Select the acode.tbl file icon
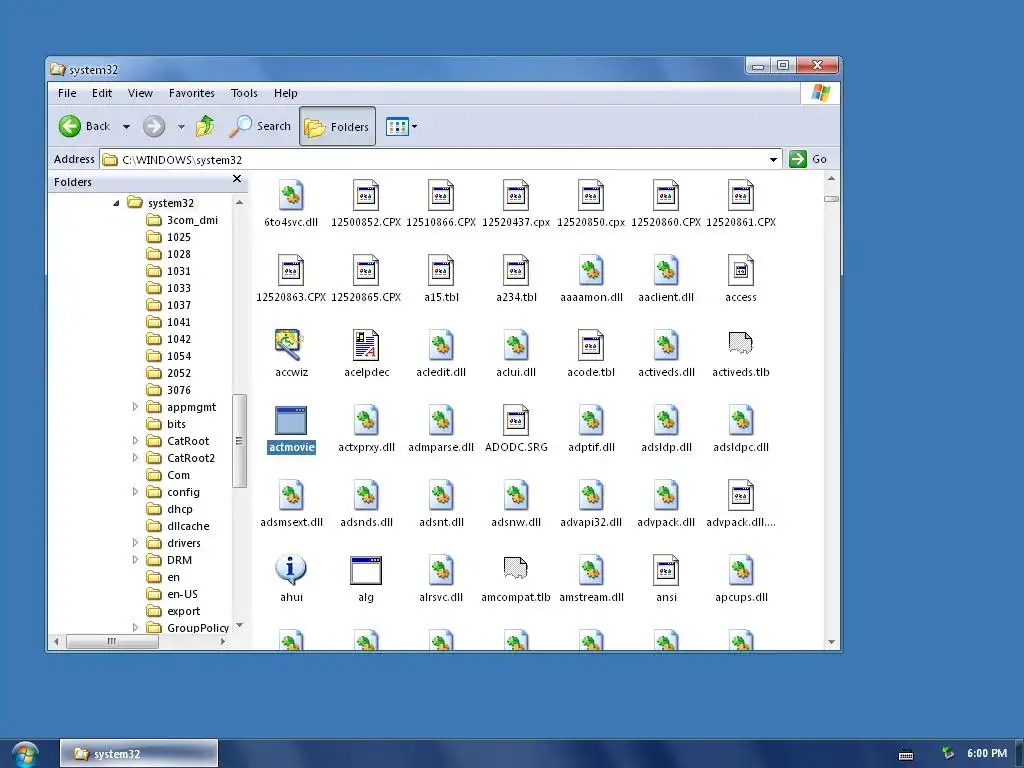1024x768 pixels. coord(591,345)
